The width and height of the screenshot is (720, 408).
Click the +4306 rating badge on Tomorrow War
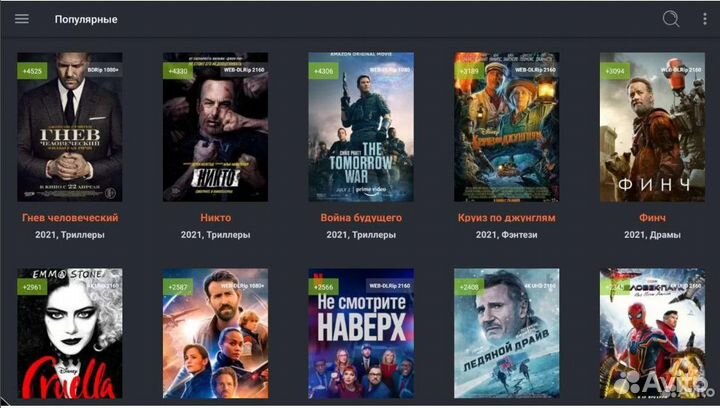tap(323, 71)
